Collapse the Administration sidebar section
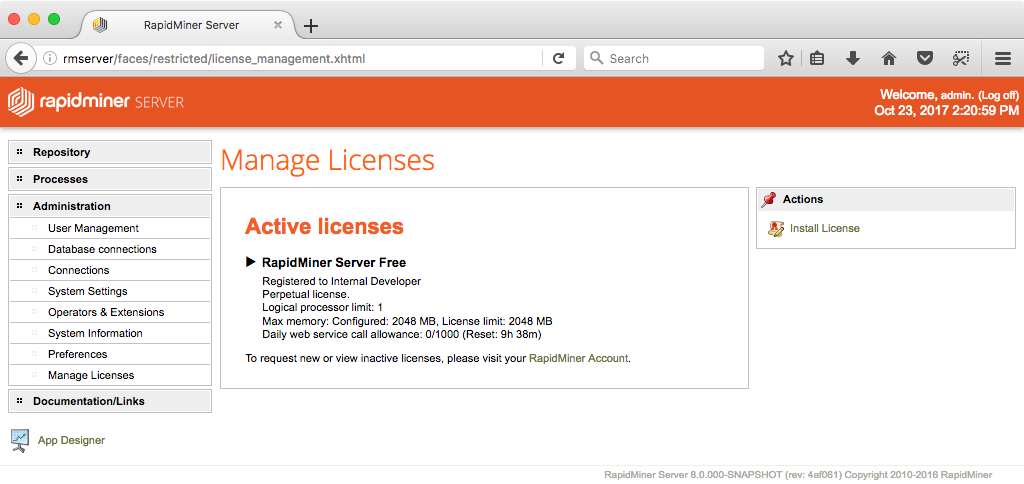The image size is (1024, 484). click(x=71, y=206)
